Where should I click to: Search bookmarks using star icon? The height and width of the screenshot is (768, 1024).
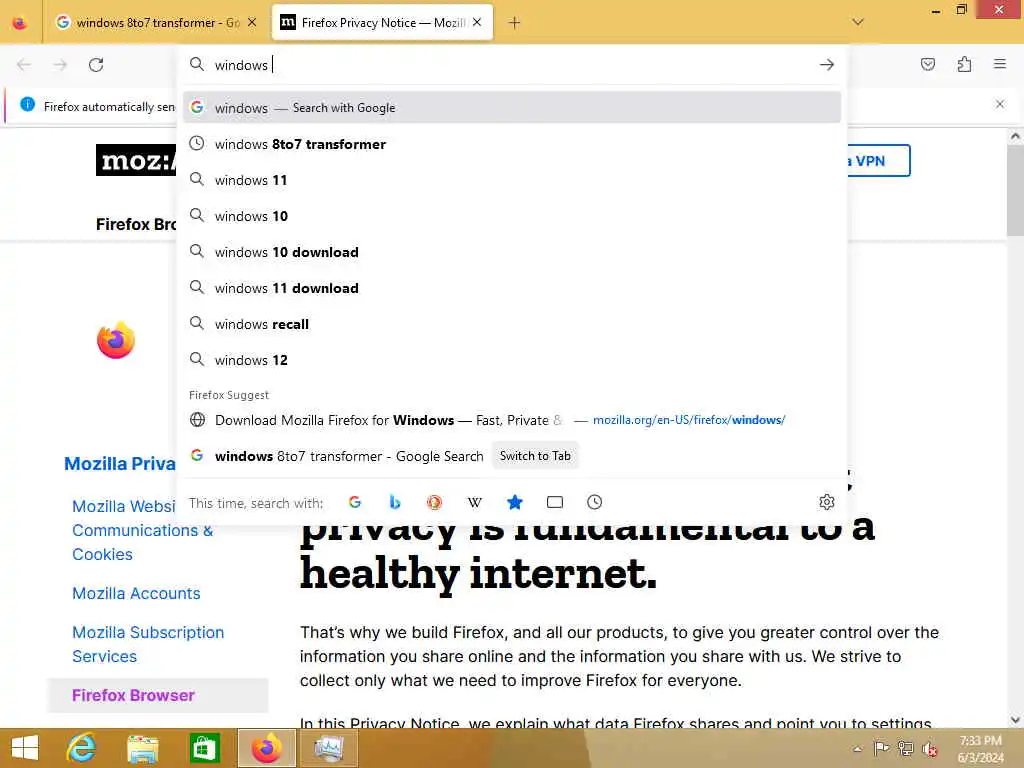[x=515, y=502]
